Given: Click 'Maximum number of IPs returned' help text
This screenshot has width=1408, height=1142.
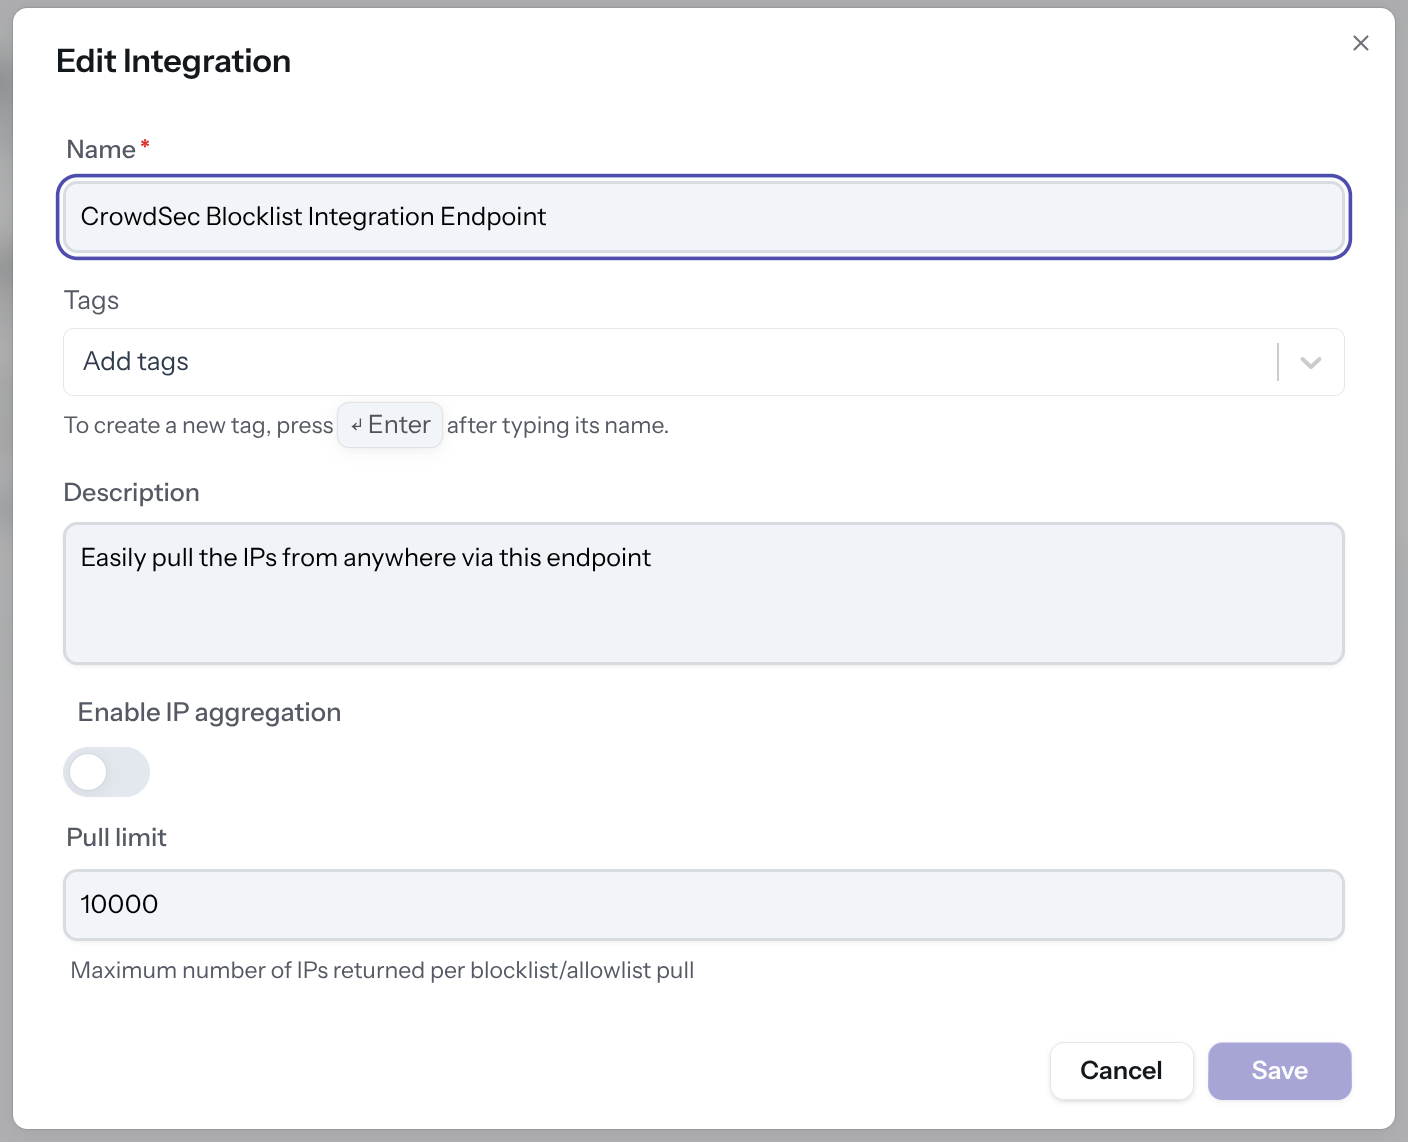Looking at the screenshot, I should pyautogui.click(x=382, y=970).
